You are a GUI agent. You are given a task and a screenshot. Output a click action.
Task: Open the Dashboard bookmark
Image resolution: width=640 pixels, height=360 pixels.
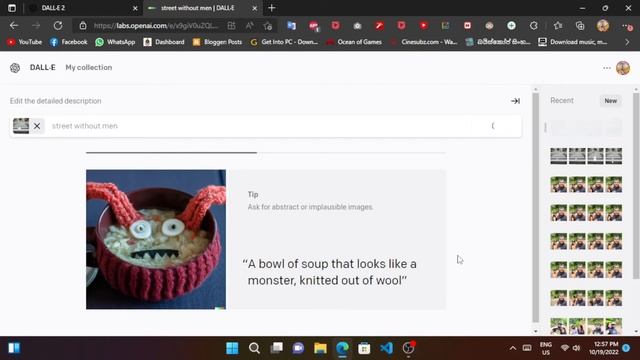point(164,42)
